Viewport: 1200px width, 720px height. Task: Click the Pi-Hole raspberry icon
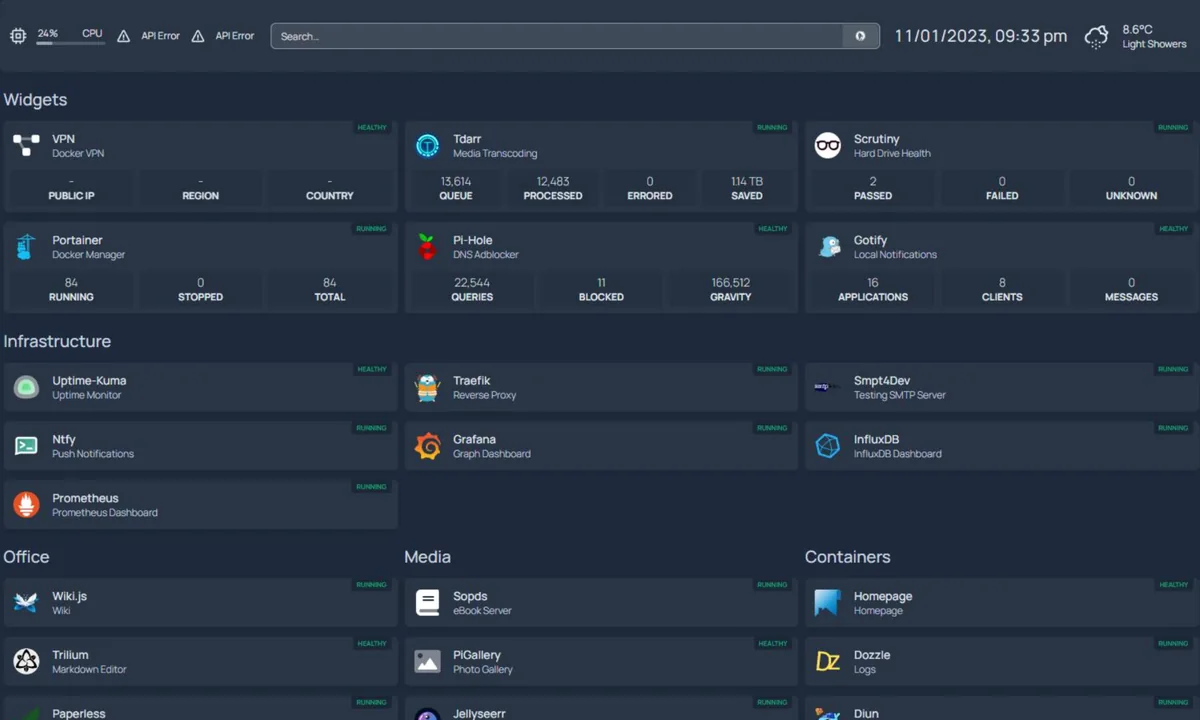pos(428,247)
